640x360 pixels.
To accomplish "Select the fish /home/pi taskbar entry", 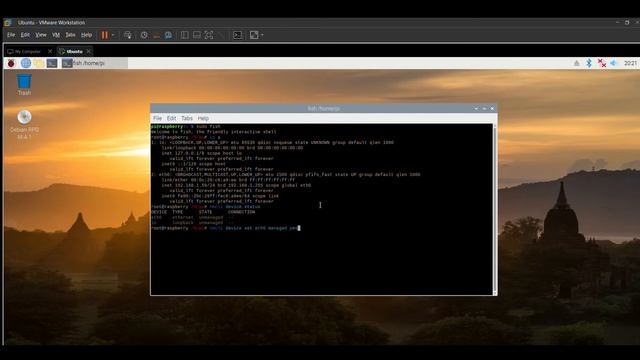I will coord(95,63).
